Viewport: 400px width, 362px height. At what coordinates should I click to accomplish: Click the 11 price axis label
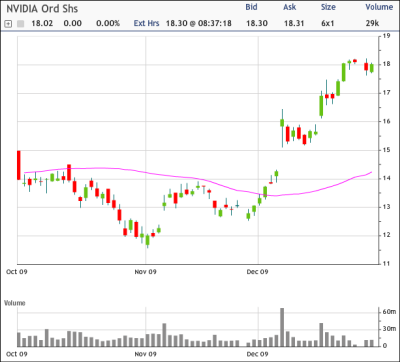tap(386, 264)
